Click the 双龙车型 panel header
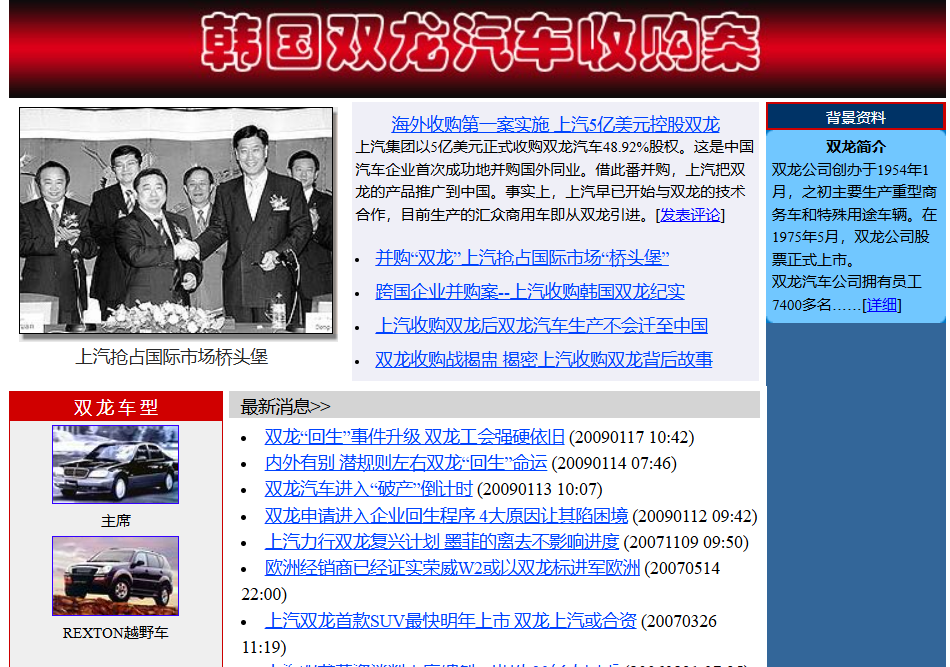Screen dimensions: 950x667 pos(116,407)
